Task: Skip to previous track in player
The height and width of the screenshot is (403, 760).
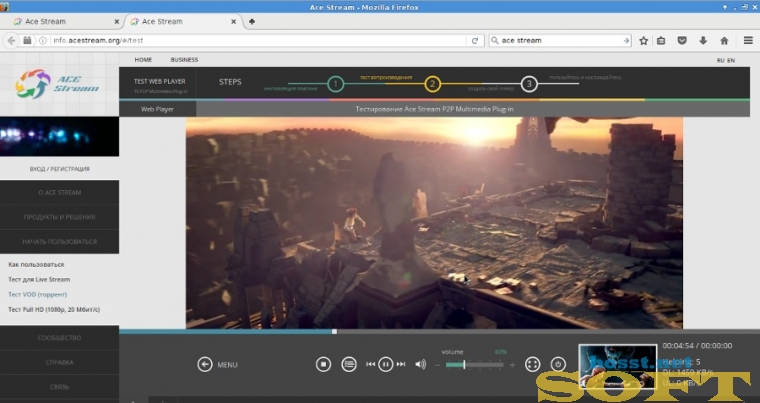Action: (370, 364)
